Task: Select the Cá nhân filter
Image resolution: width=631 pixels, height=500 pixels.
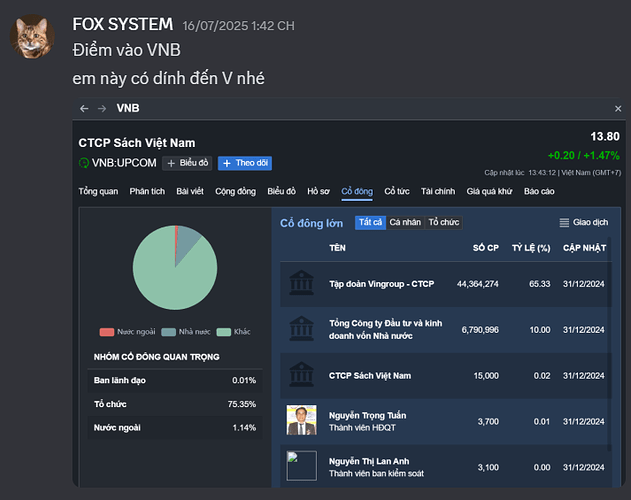Action: point(405,222)
